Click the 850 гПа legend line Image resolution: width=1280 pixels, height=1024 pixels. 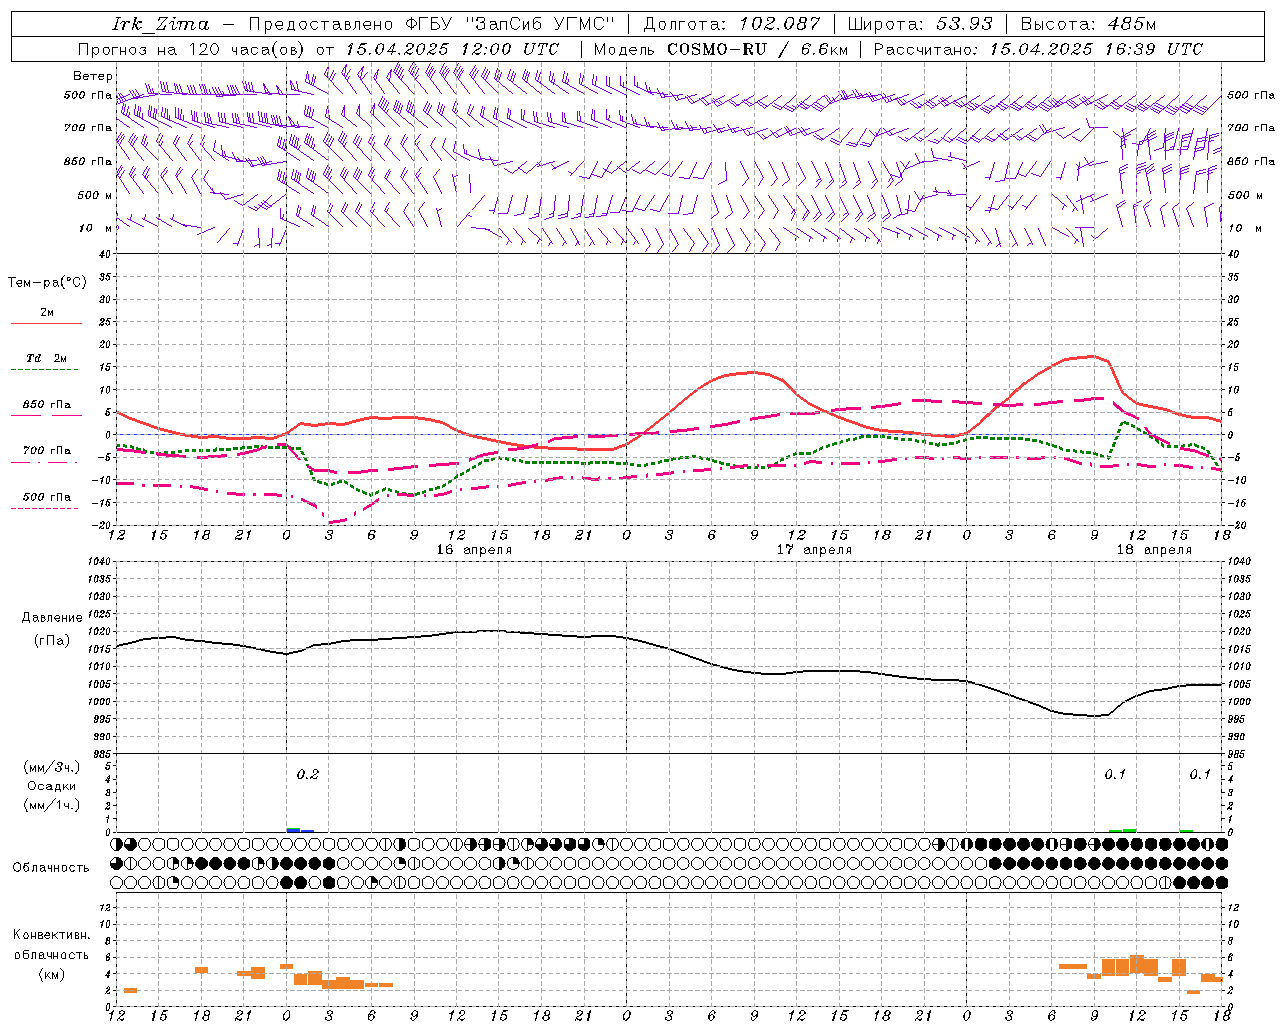(46, 415)
